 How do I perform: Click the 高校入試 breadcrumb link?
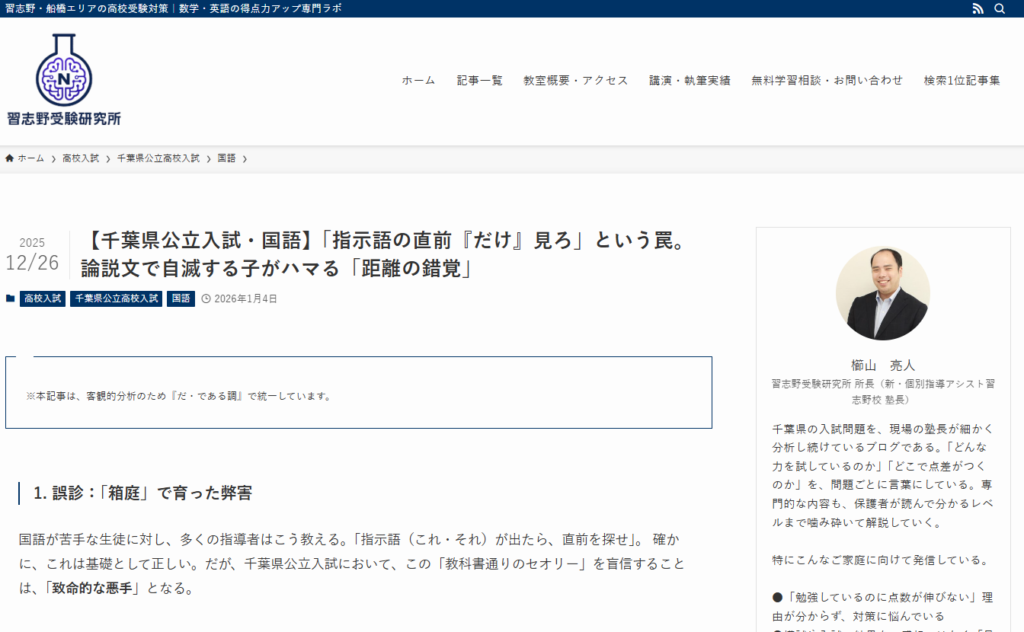[x=80, y=158]
